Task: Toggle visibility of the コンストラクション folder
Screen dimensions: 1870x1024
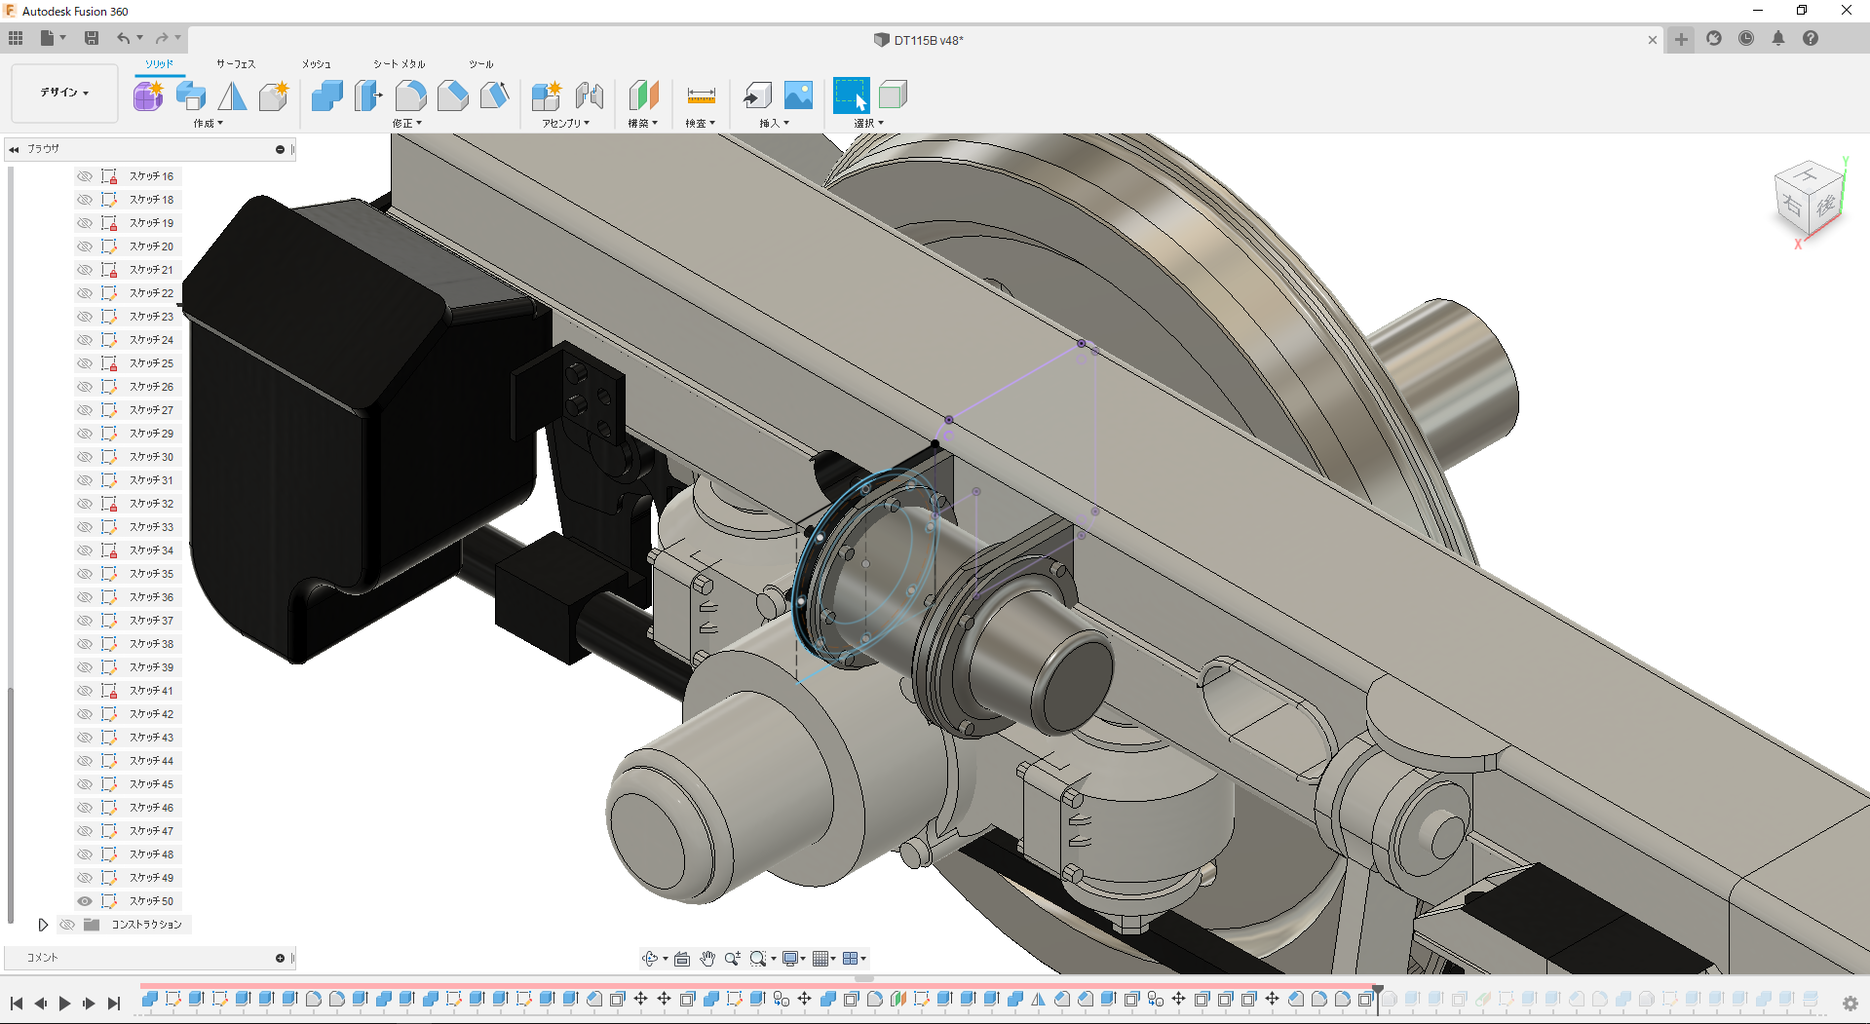Action: 67,925
